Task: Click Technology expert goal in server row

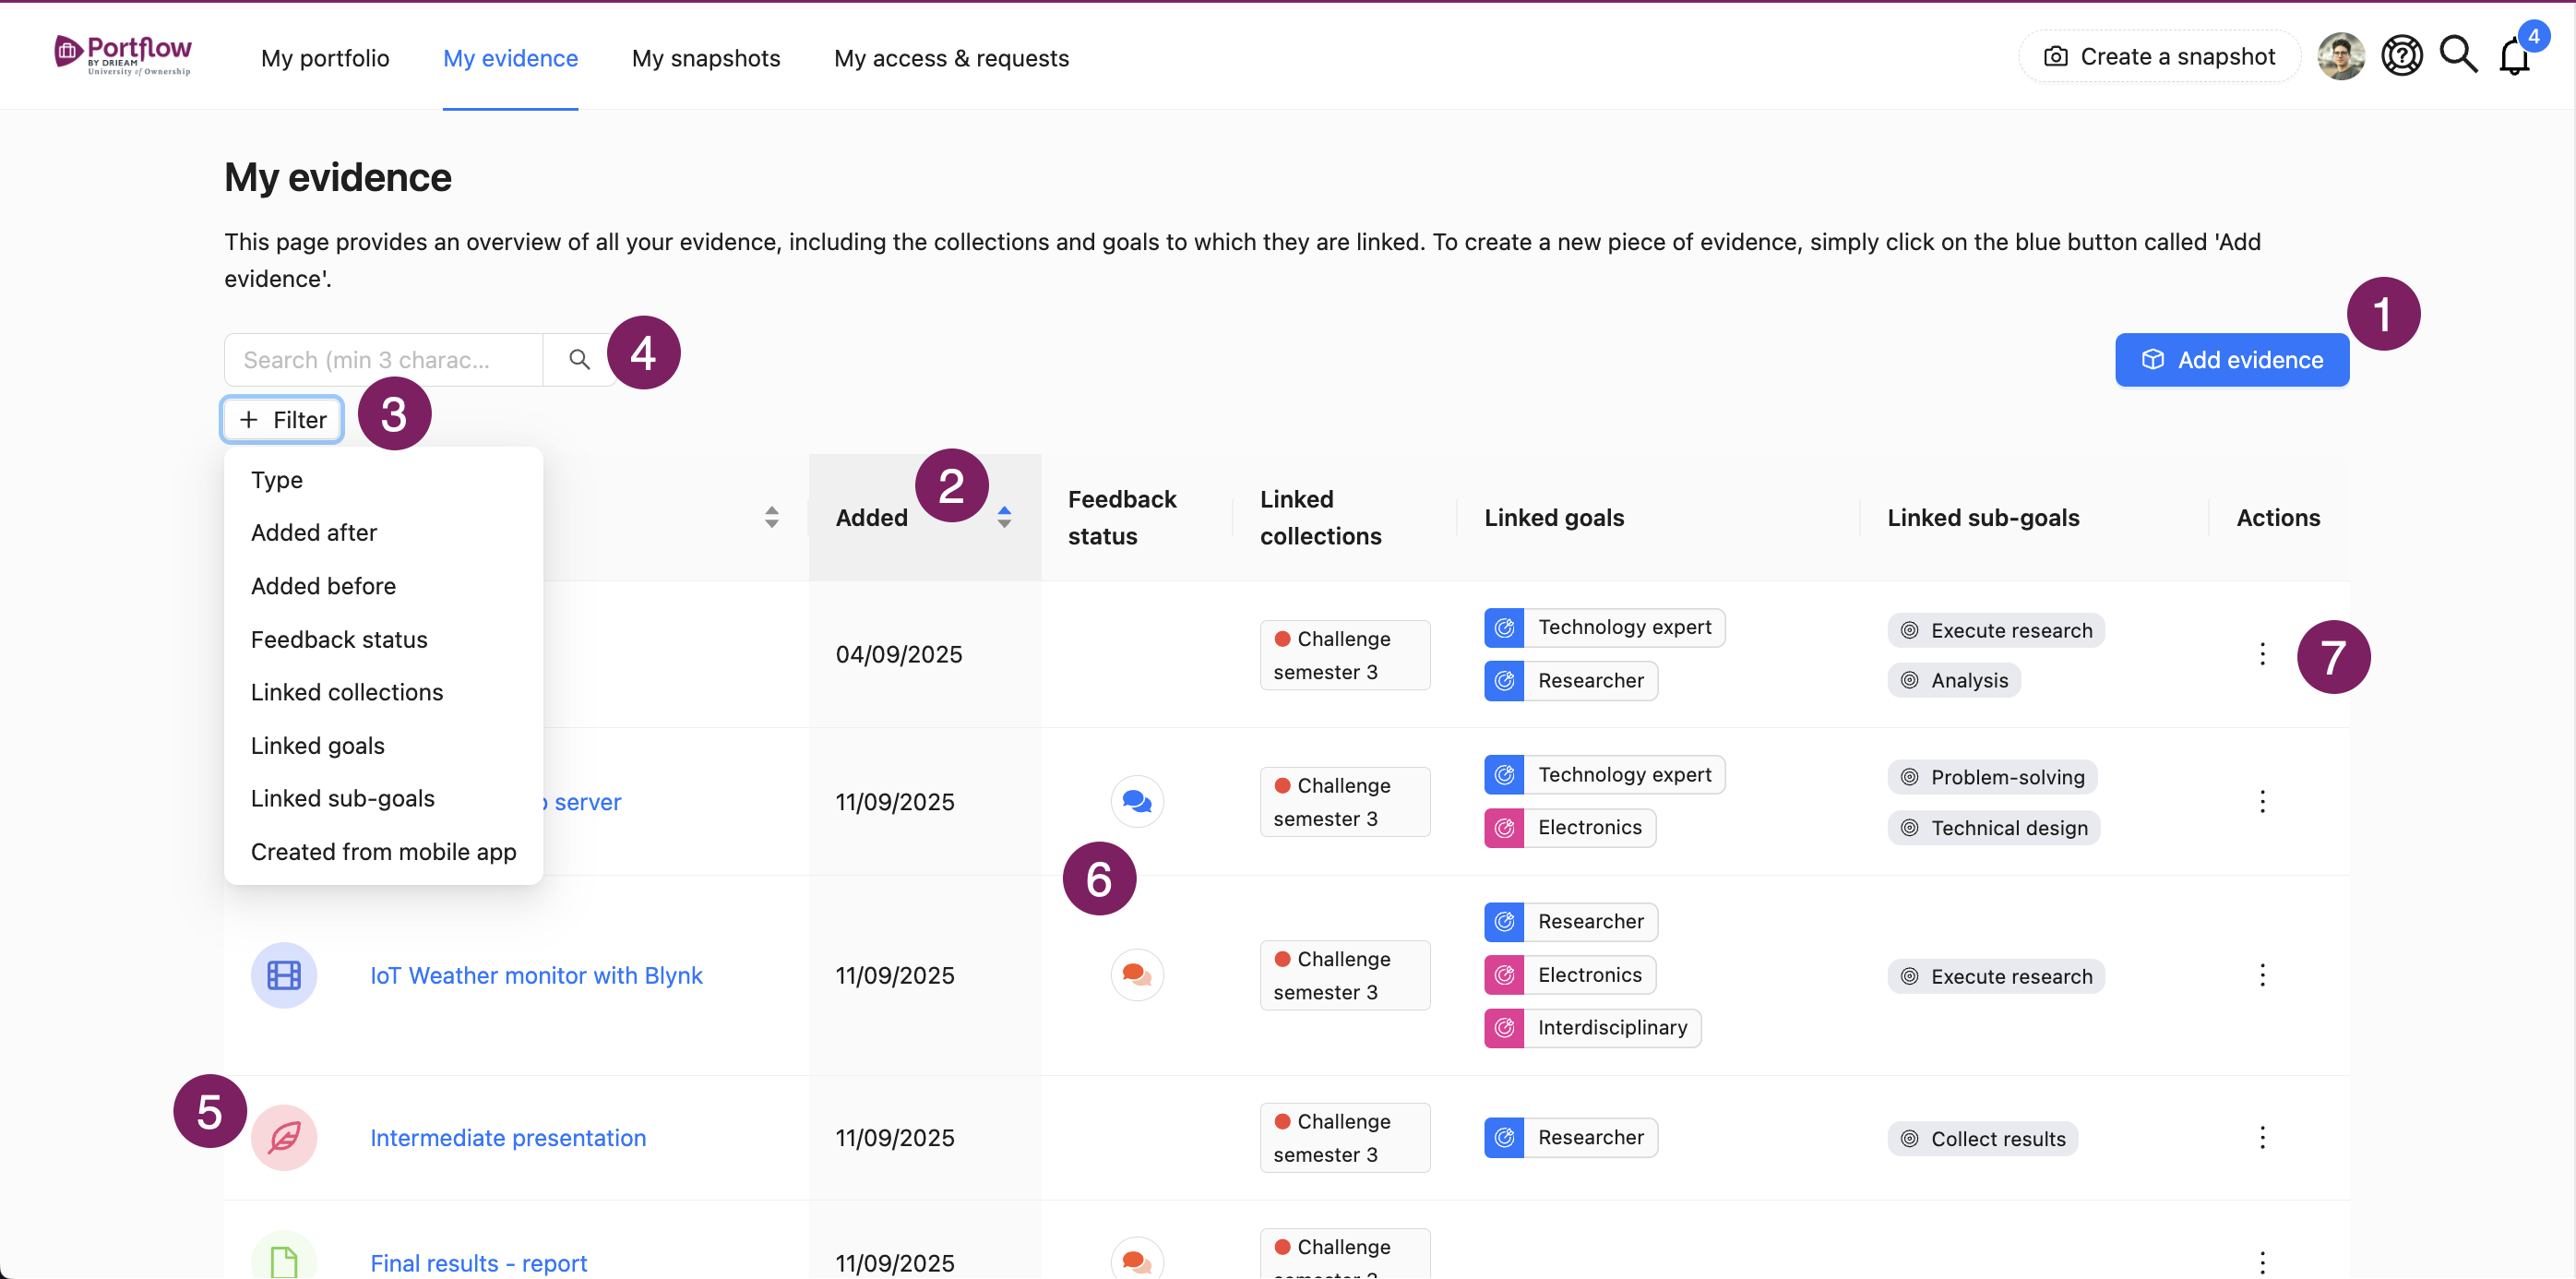Action: 1604,774
